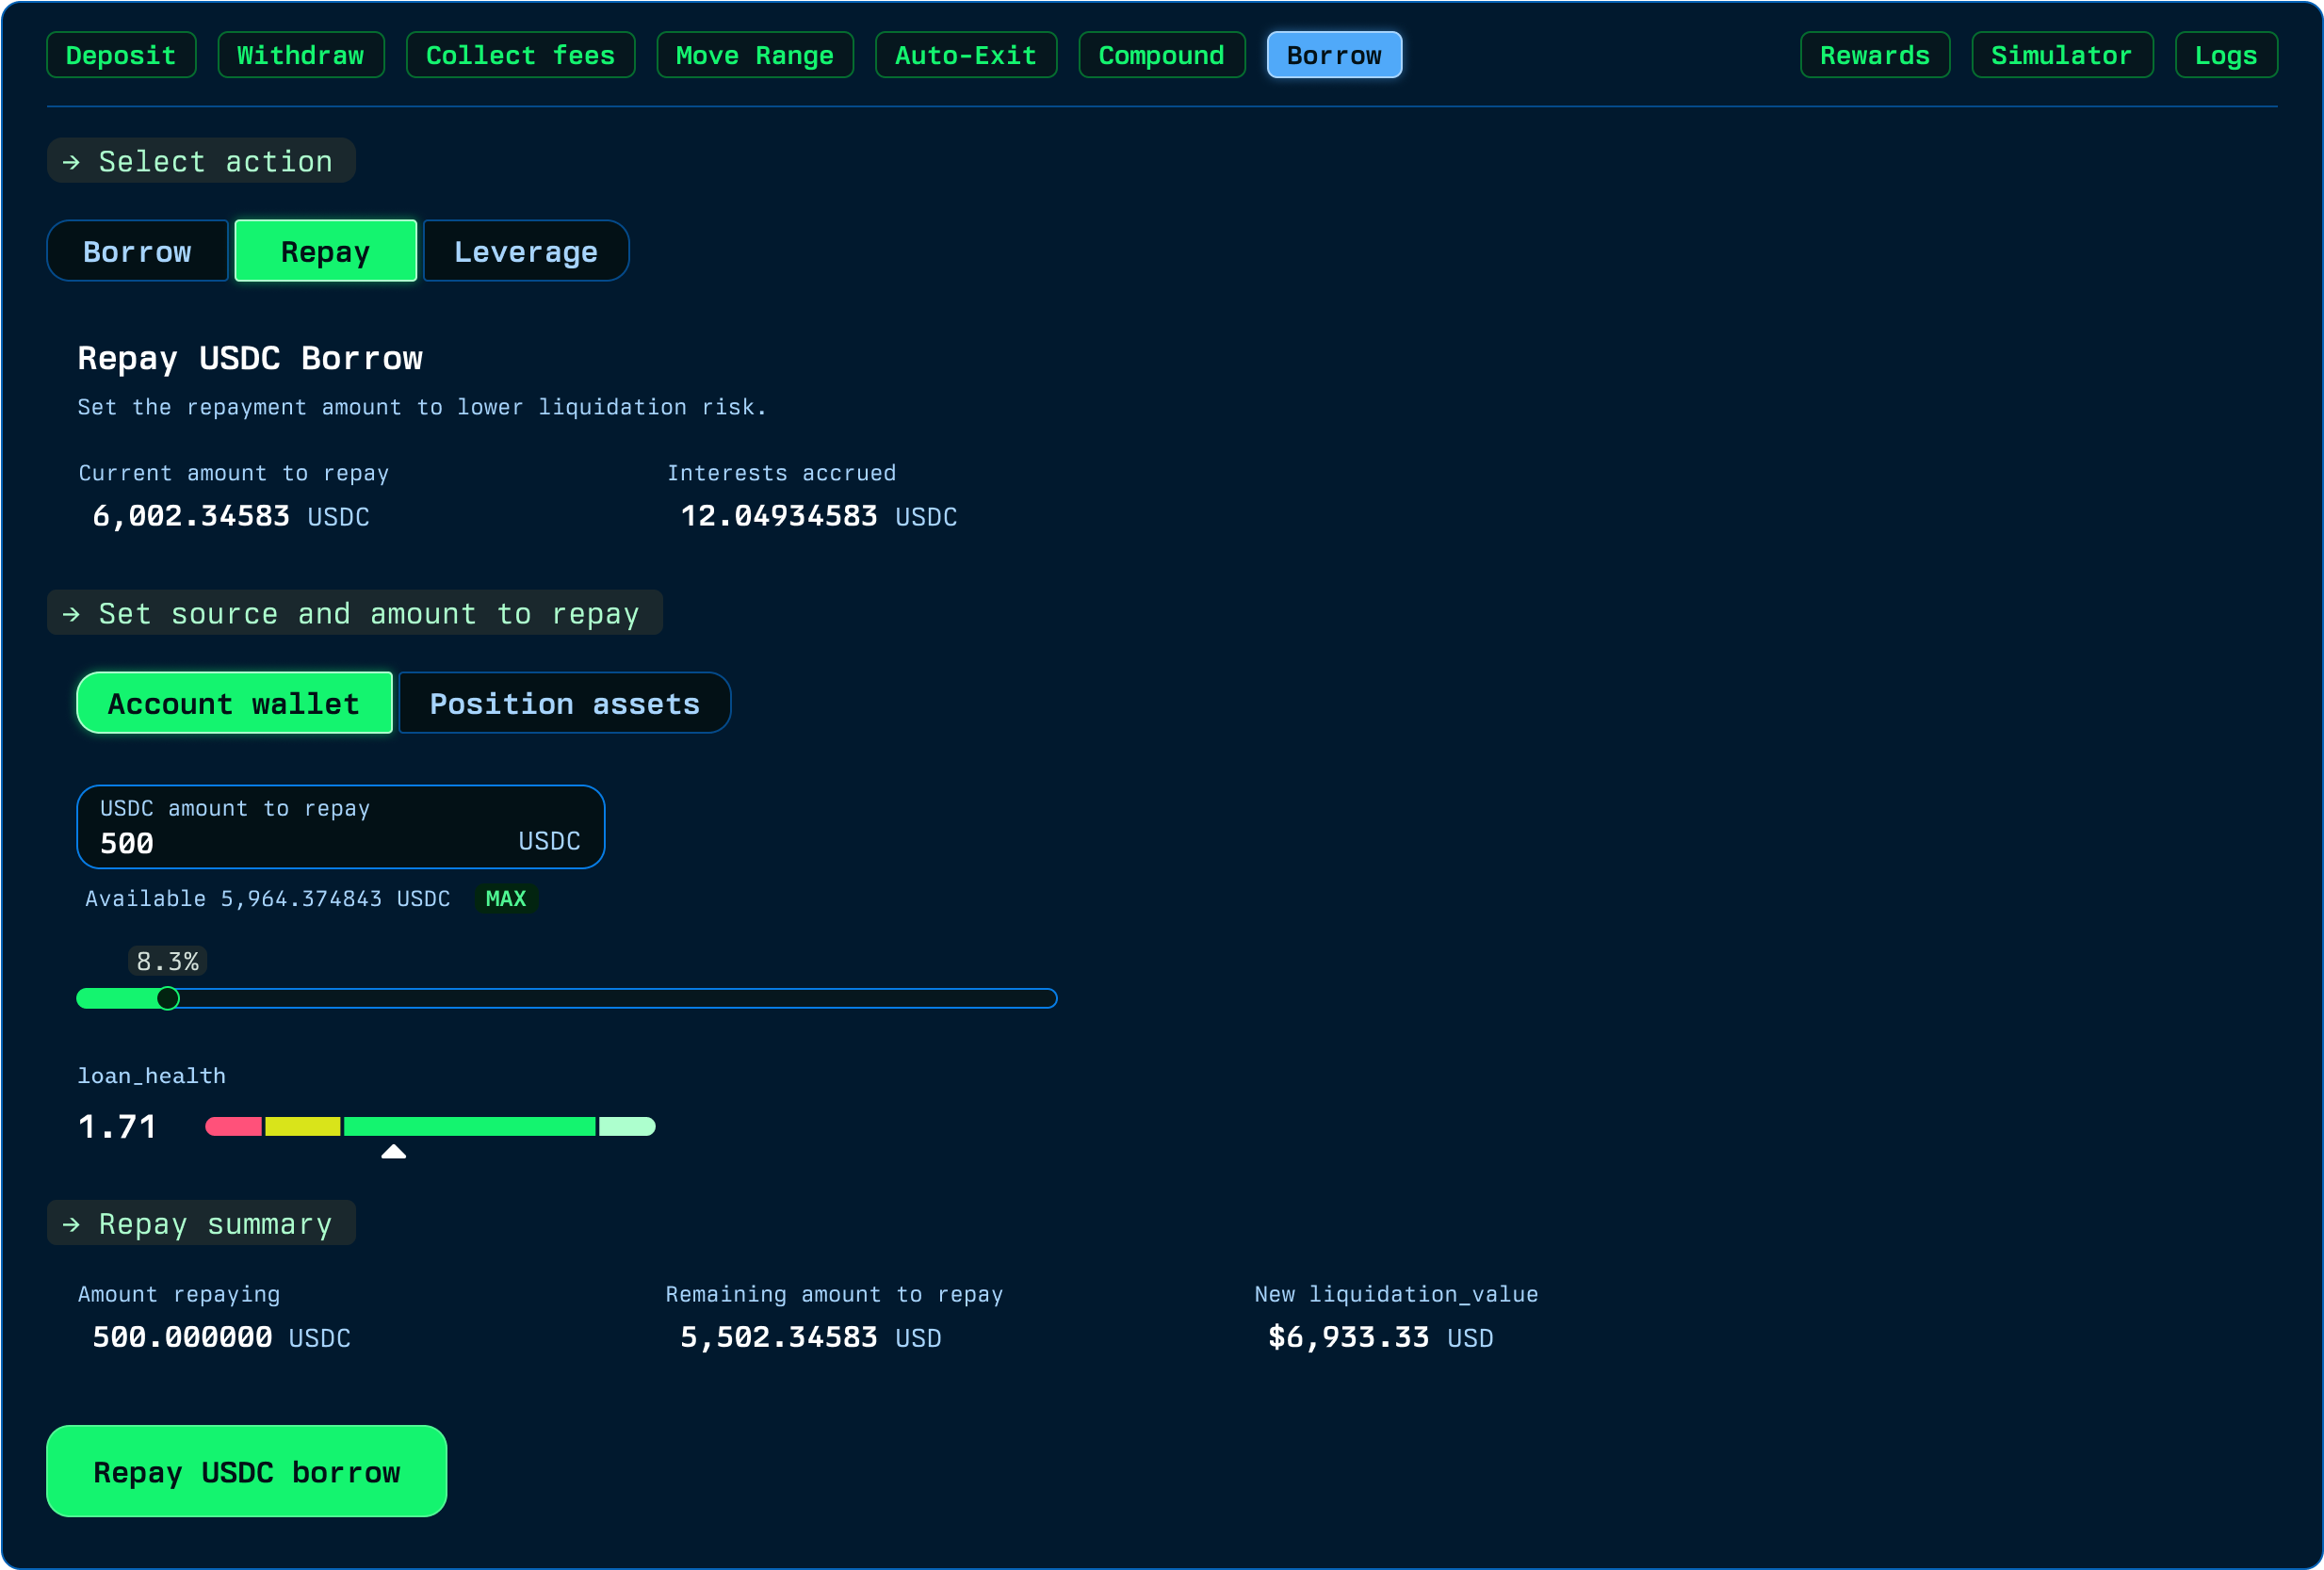
Task: Choose Account wallet as repay source
Action: [x=234, y=703]
